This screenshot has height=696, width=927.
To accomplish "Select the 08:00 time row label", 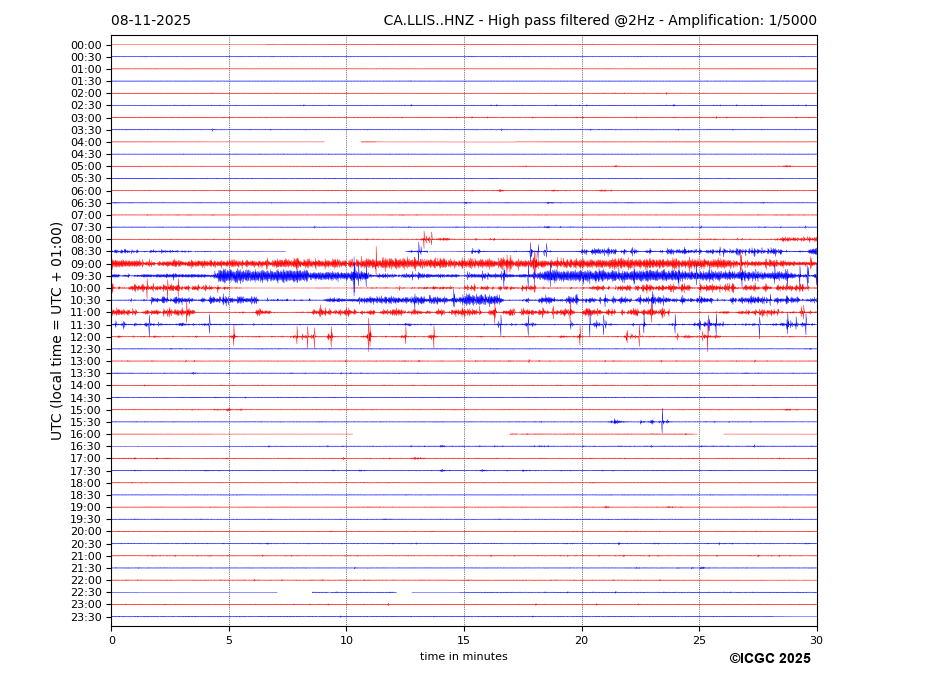I will point(86,240).
